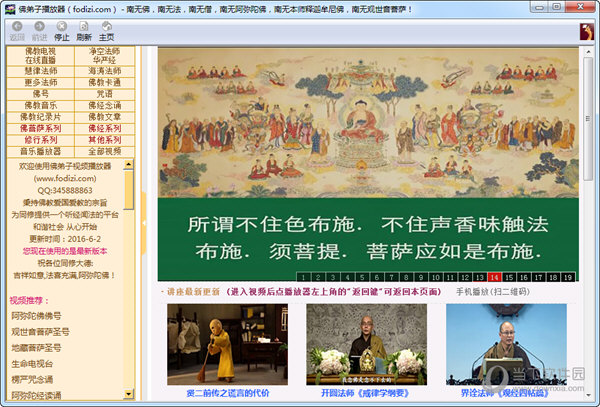
Task: Open 音乐播放器 entry
Action: click(x=41, y=151)
